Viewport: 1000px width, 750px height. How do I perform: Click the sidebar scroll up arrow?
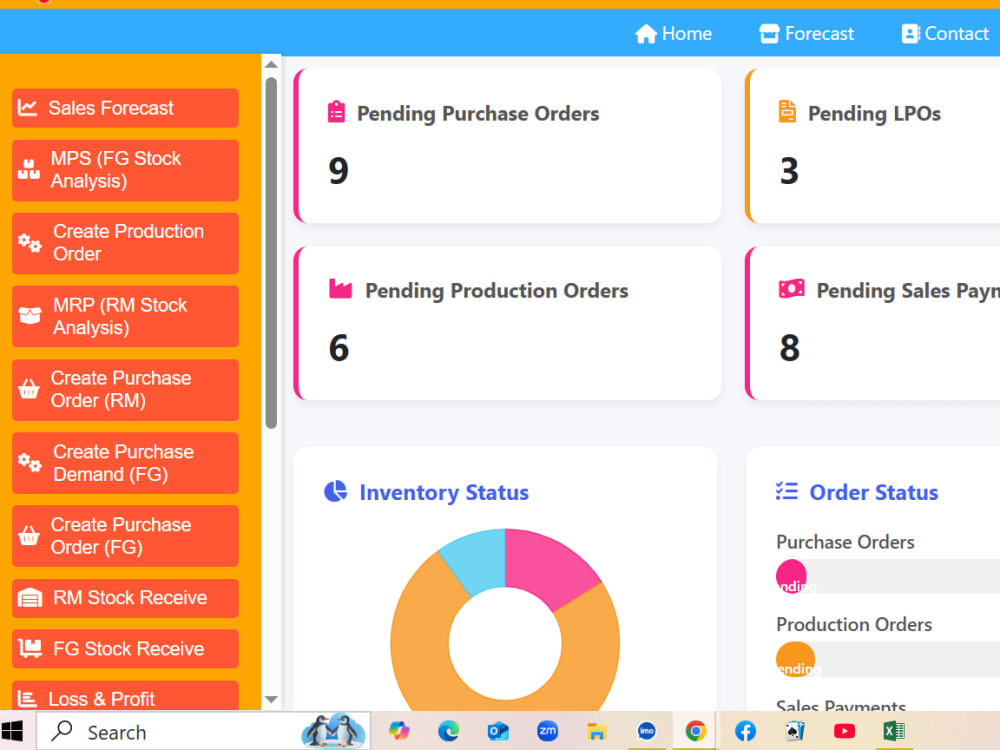pyautogui.click(x=271, y=64)
